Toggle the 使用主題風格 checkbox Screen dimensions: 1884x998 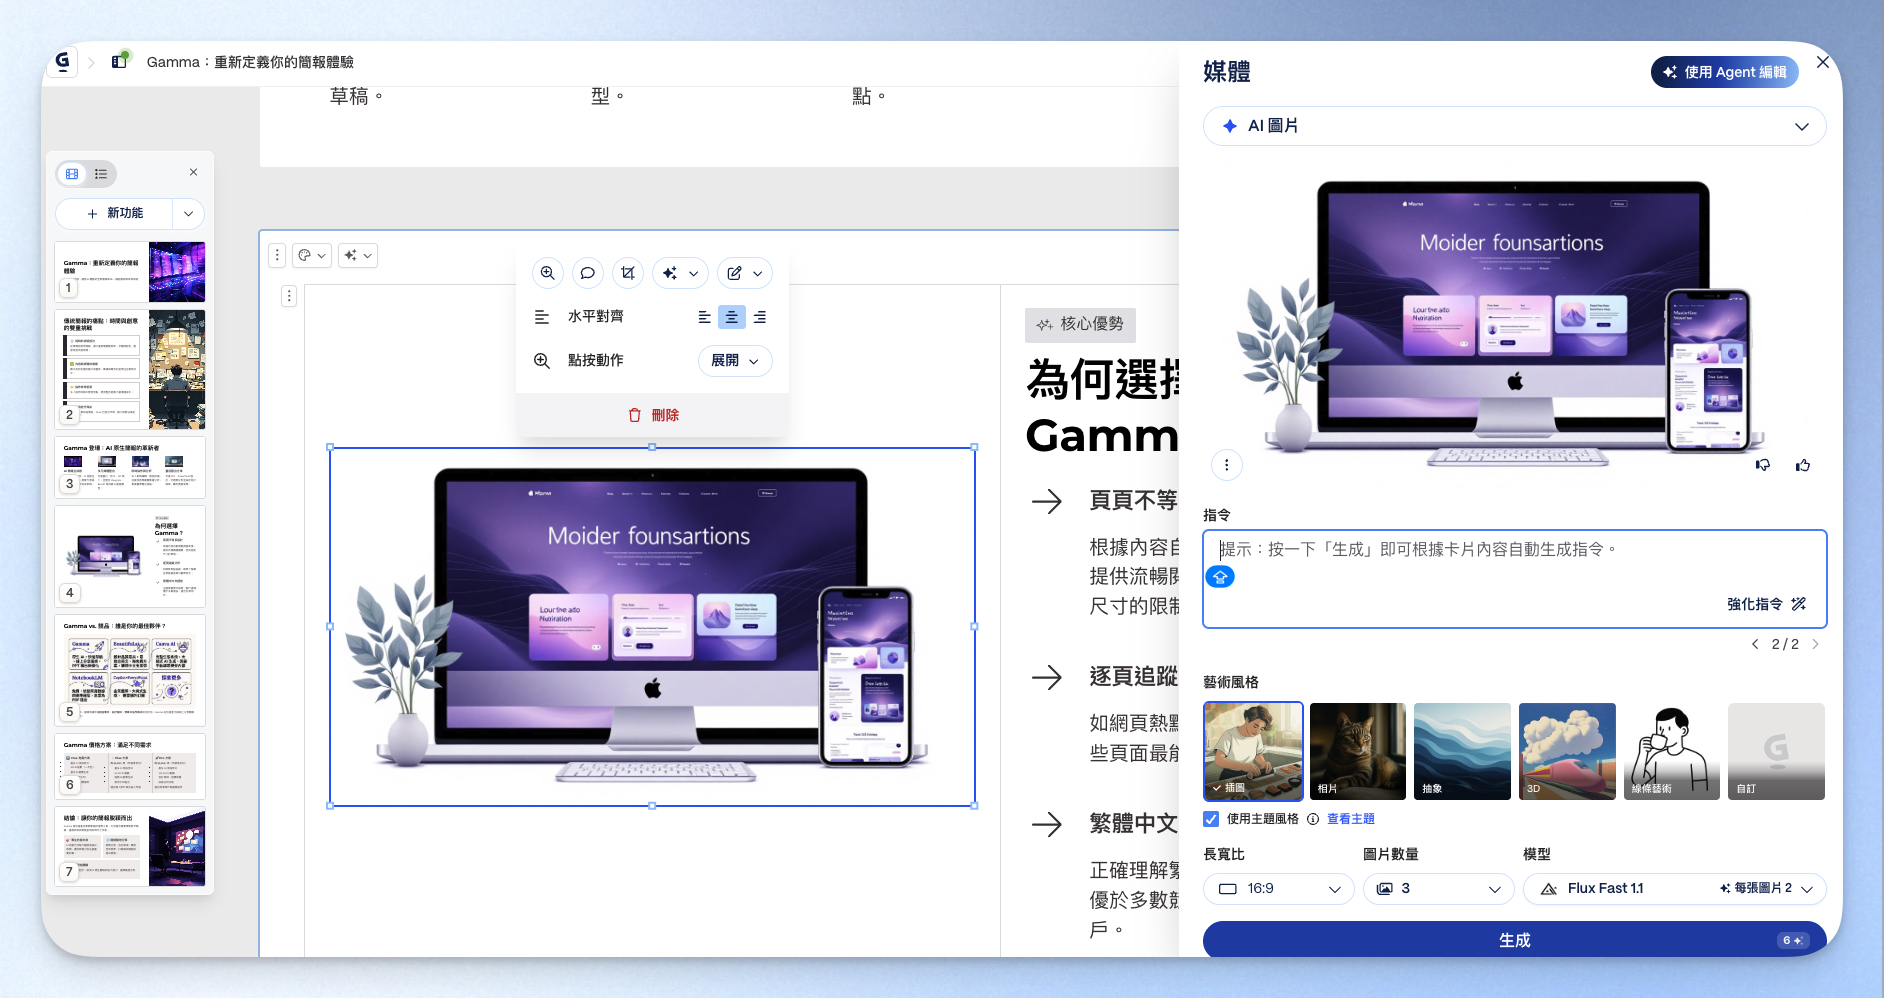pyautogui.click(x=1211, y=819)
